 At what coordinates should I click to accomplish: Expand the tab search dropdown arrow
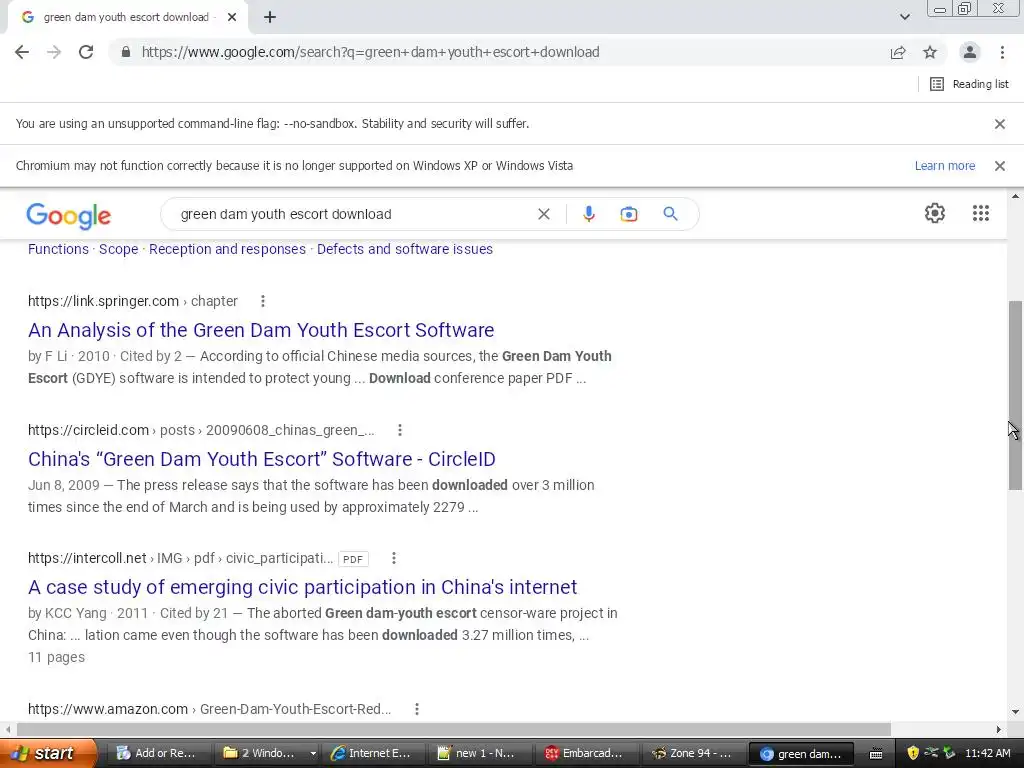[x=904, y=17]
